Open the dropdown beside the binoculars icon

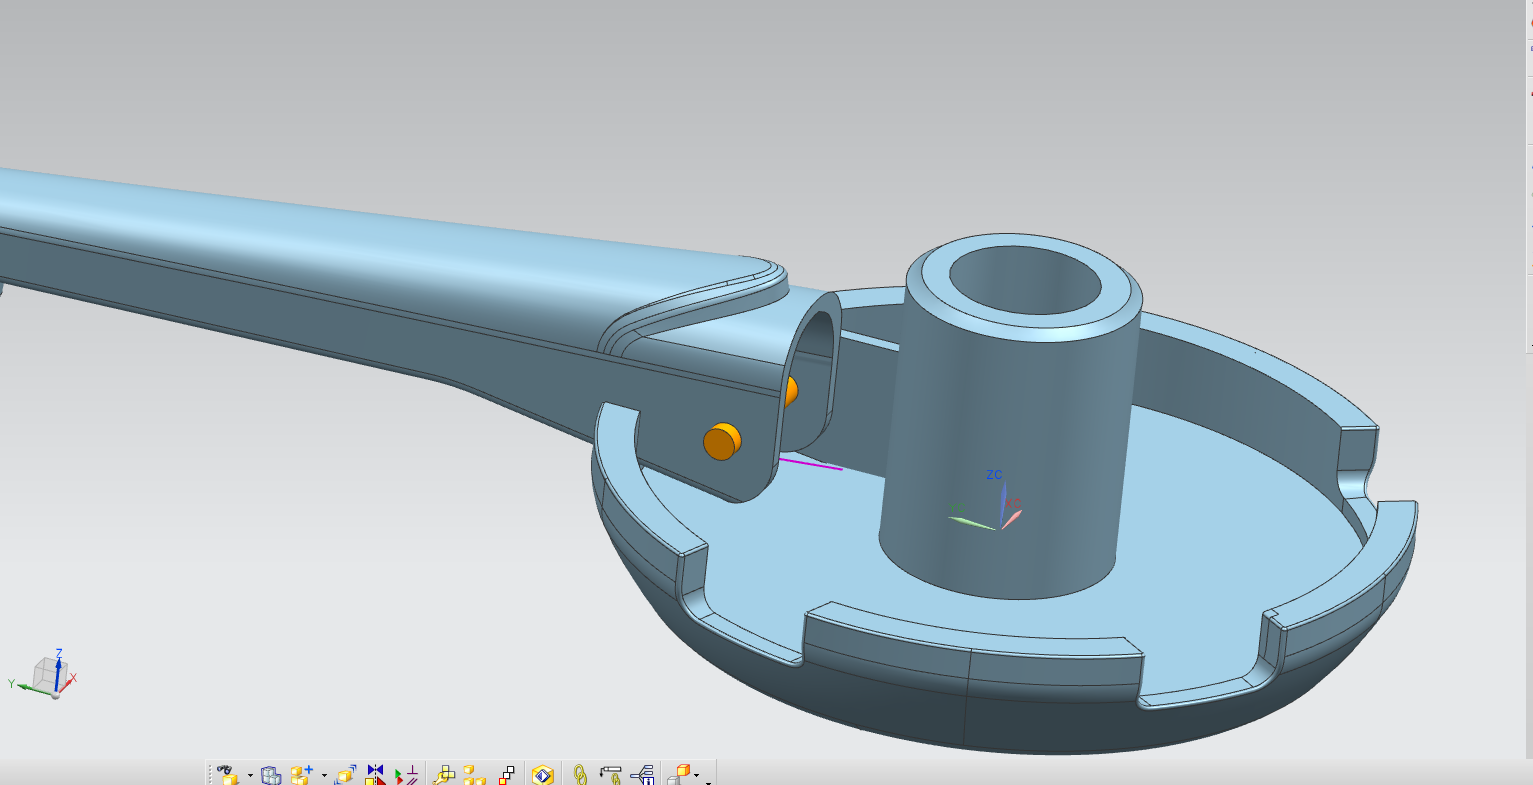click(250, 777)
